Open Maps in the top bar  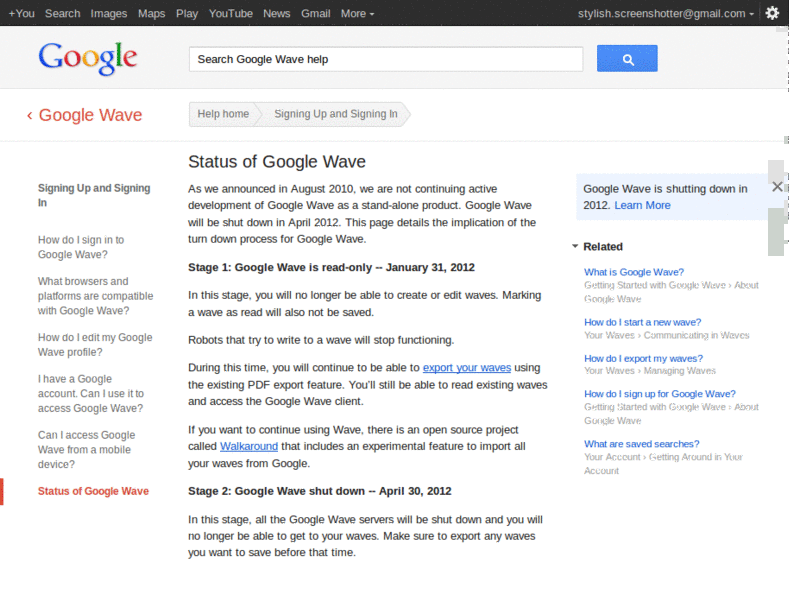pos(152,14)
